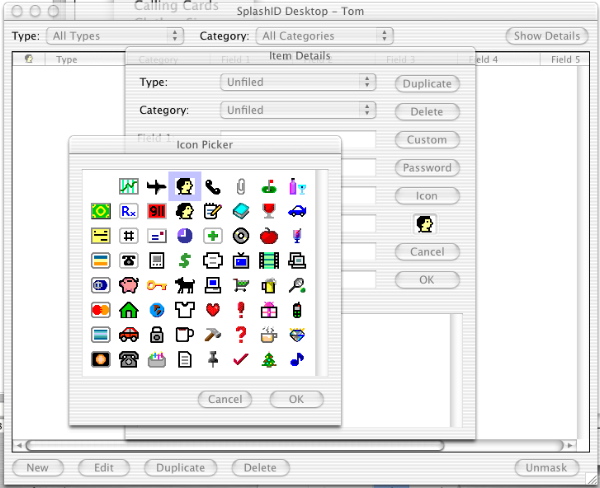Click the Show Details button

[545, 36]
